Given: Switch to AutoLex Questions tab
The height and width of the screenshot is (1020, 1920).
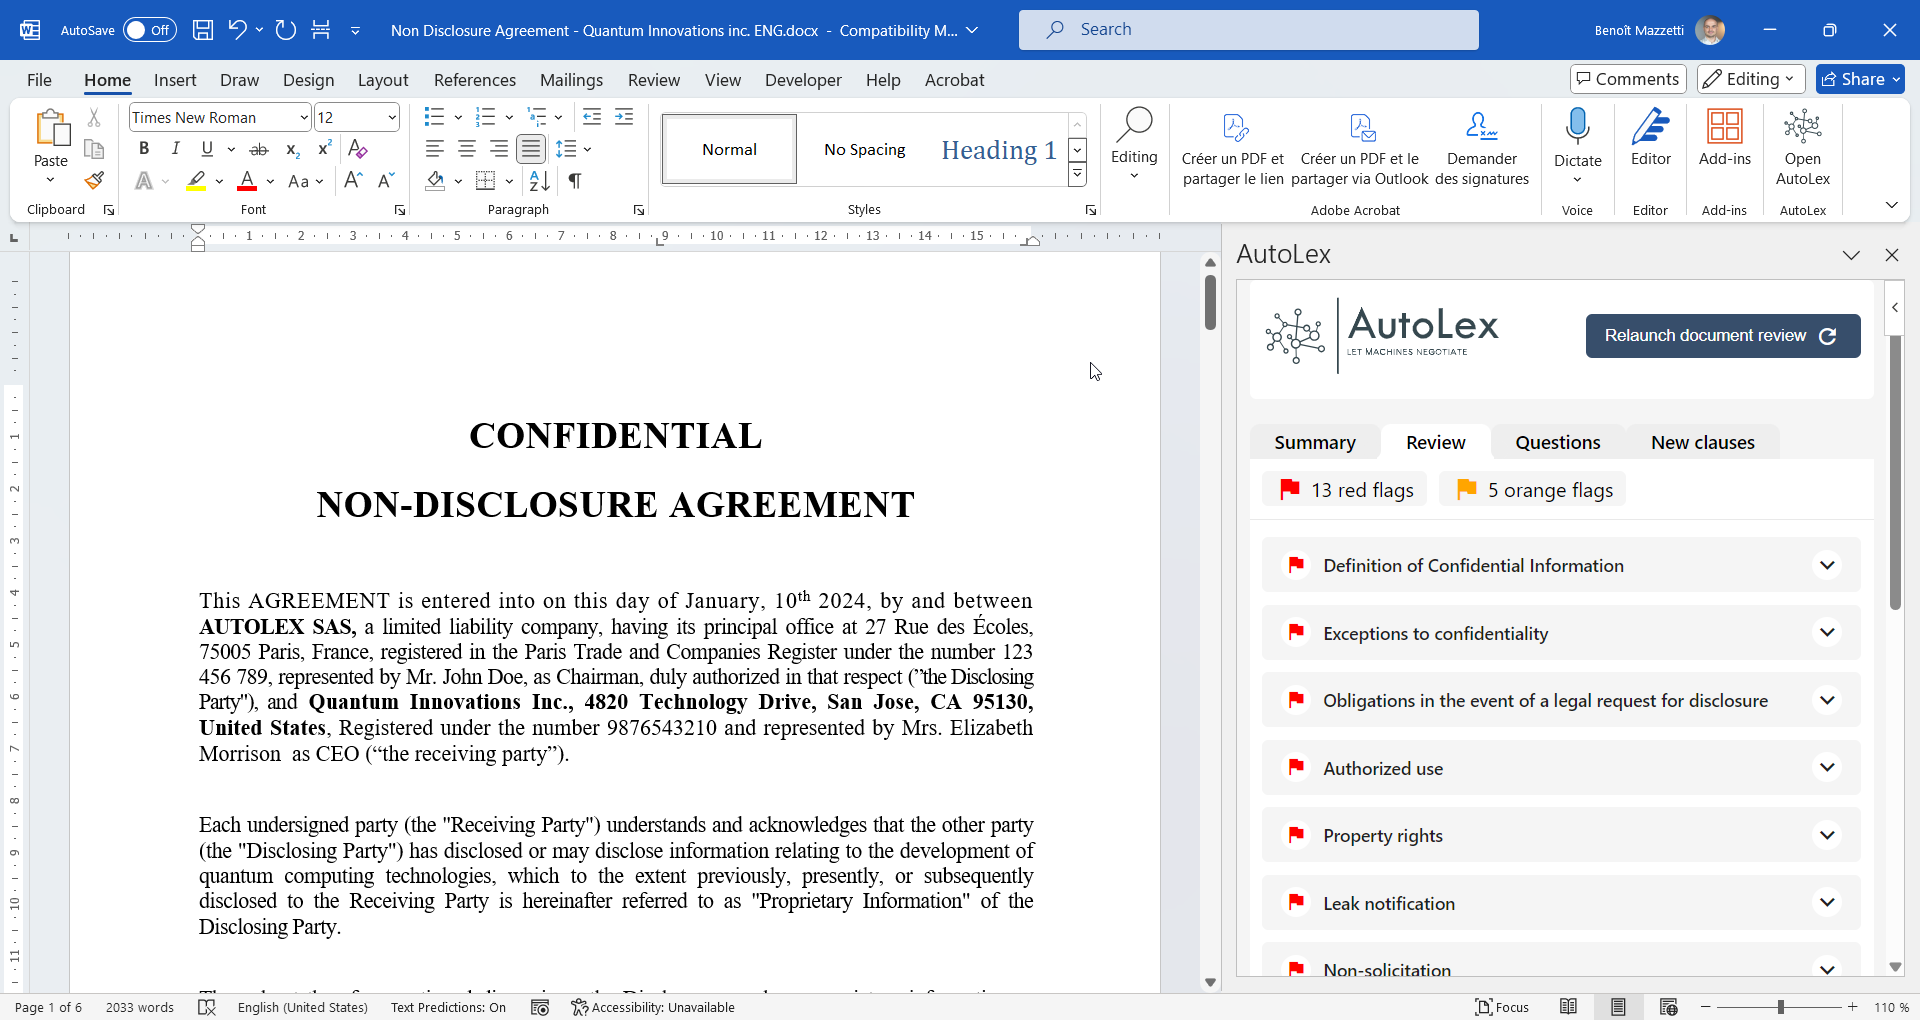Looking at the screenshot, I should pos(1557,442).
